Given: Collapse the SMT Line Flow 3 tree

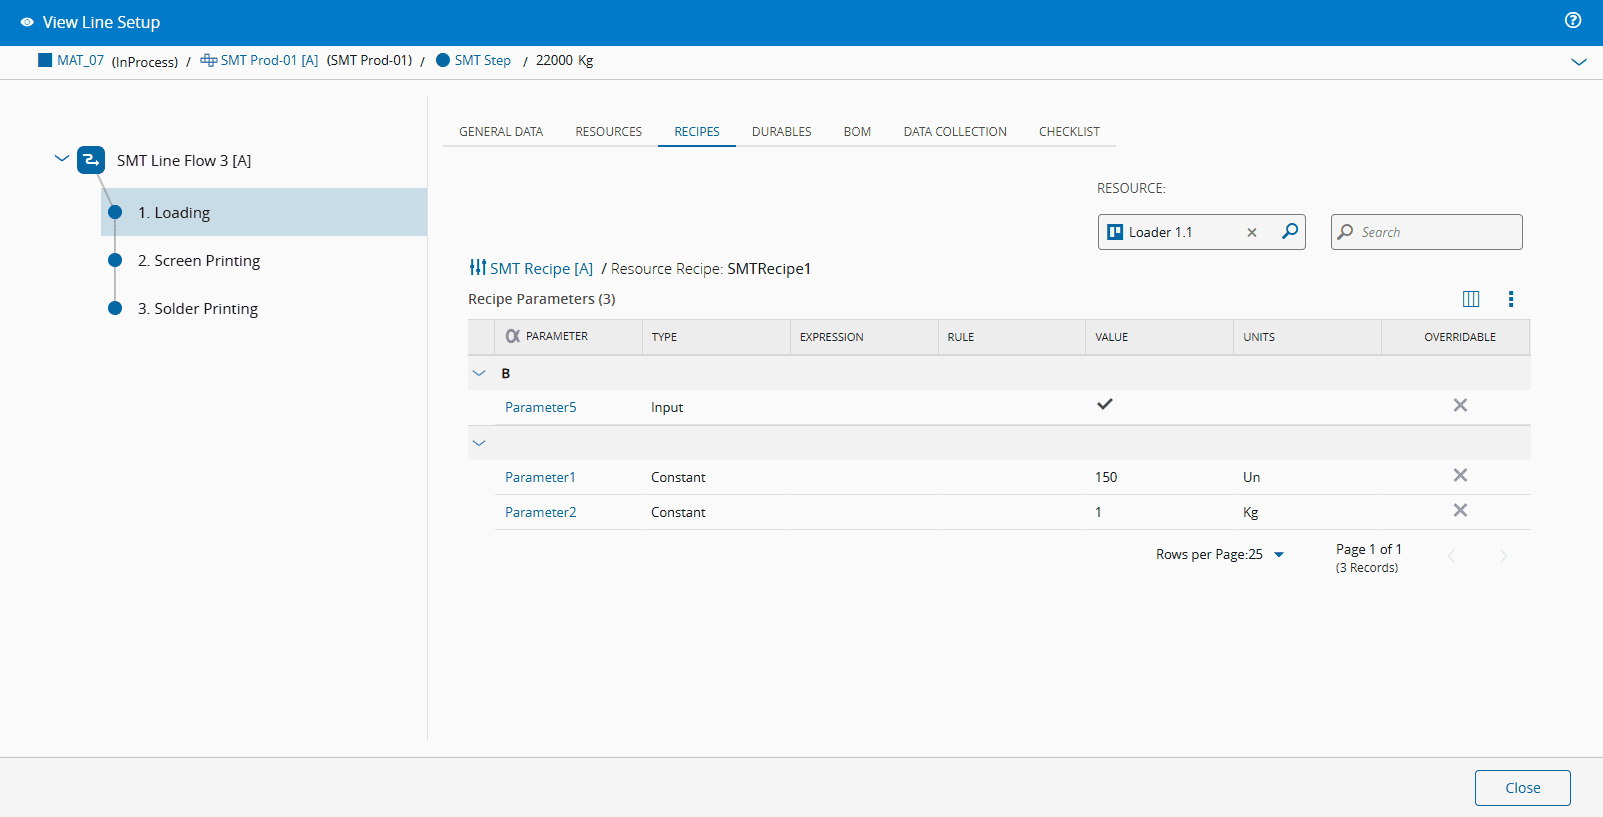Looking at the screenshot, I should (x=62, y=159).
